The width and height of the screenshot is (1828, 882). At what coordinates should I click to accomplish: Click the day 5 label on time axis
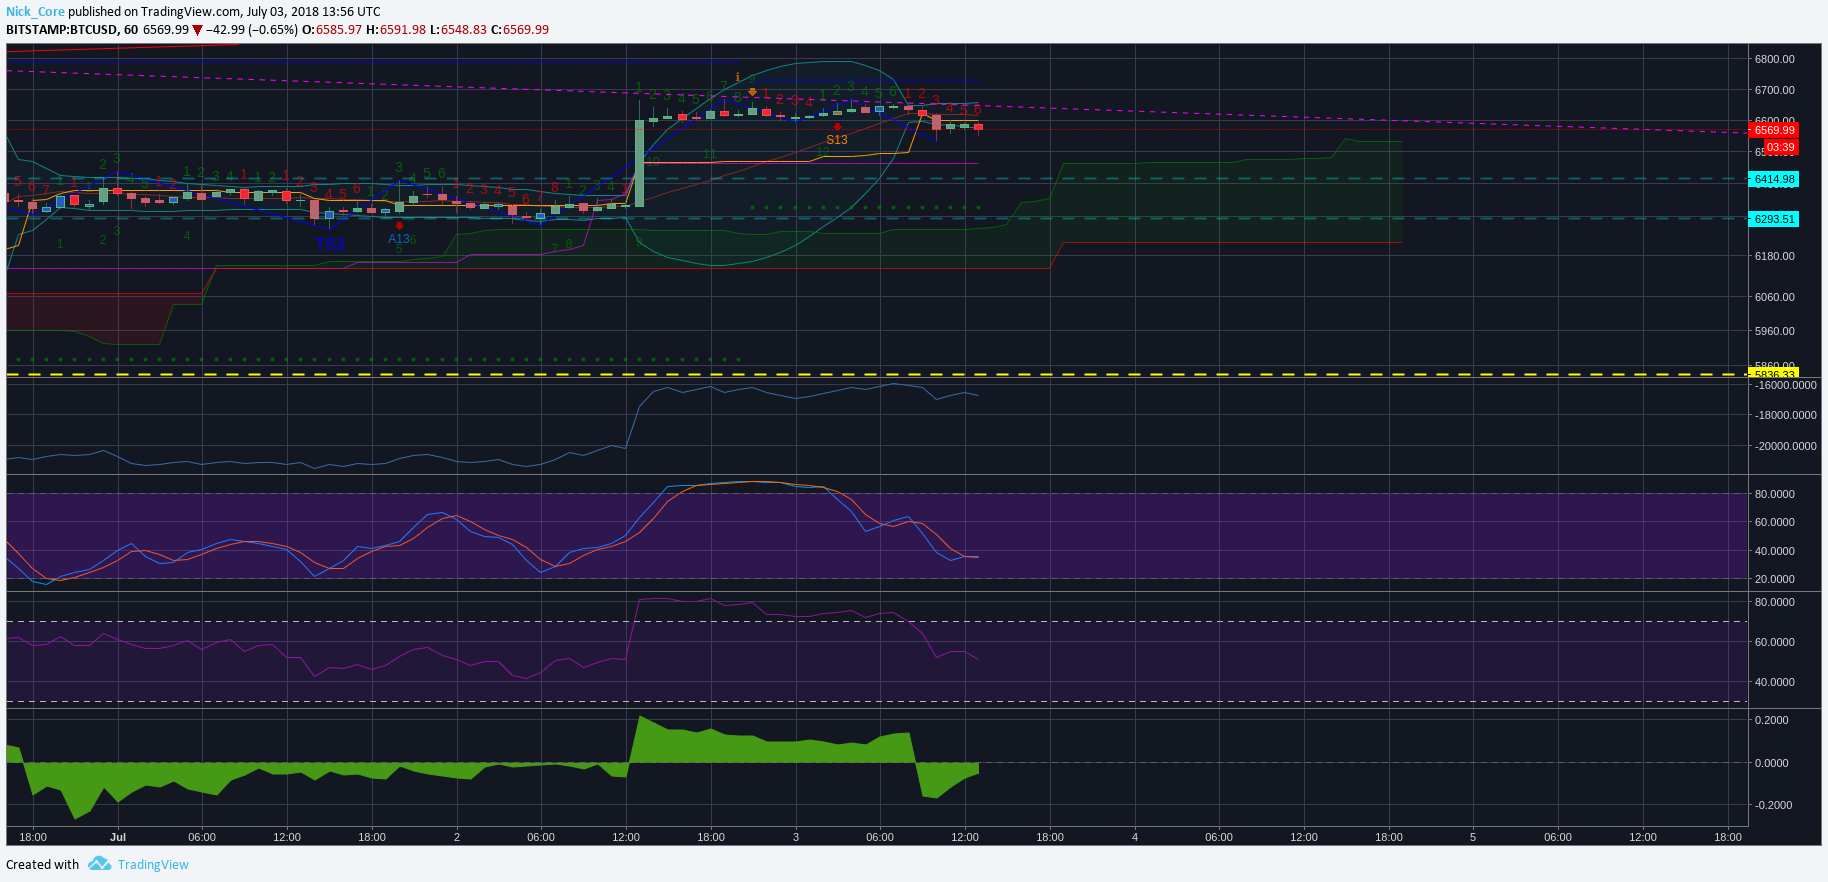click(x=1473, y=837)
